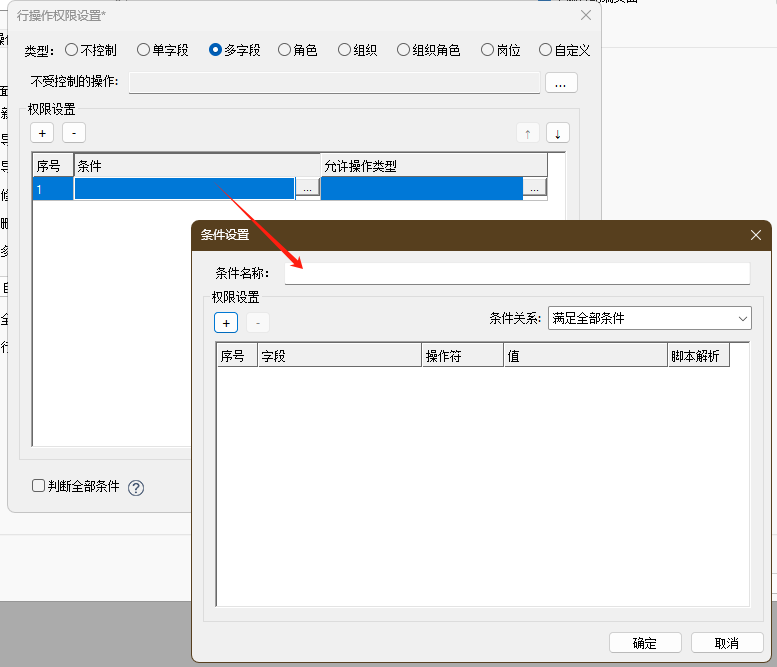The width and height of the screenshot is (777, 667).
Task: Select the 组织角色 radio option
Action: (x=404, y=49)
